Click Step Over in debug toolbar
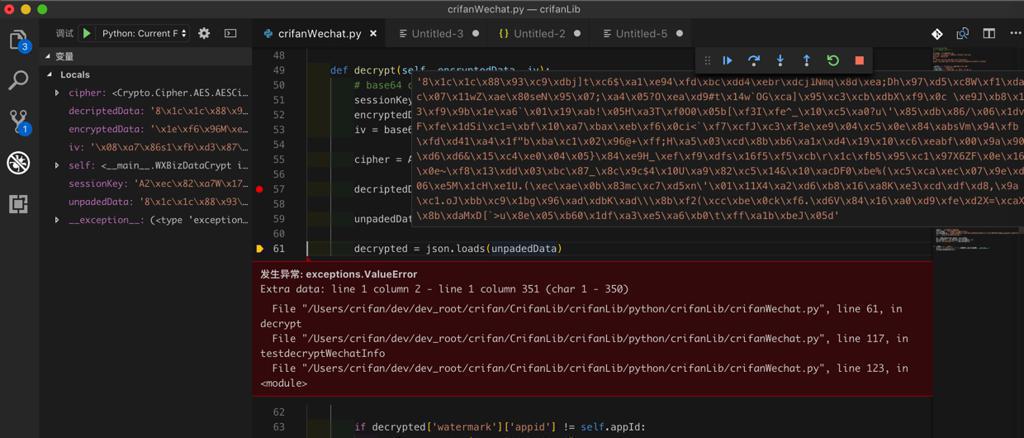The width and height of the screenshot is (1024, 438). pyautogui.click(x=753, y=61)
